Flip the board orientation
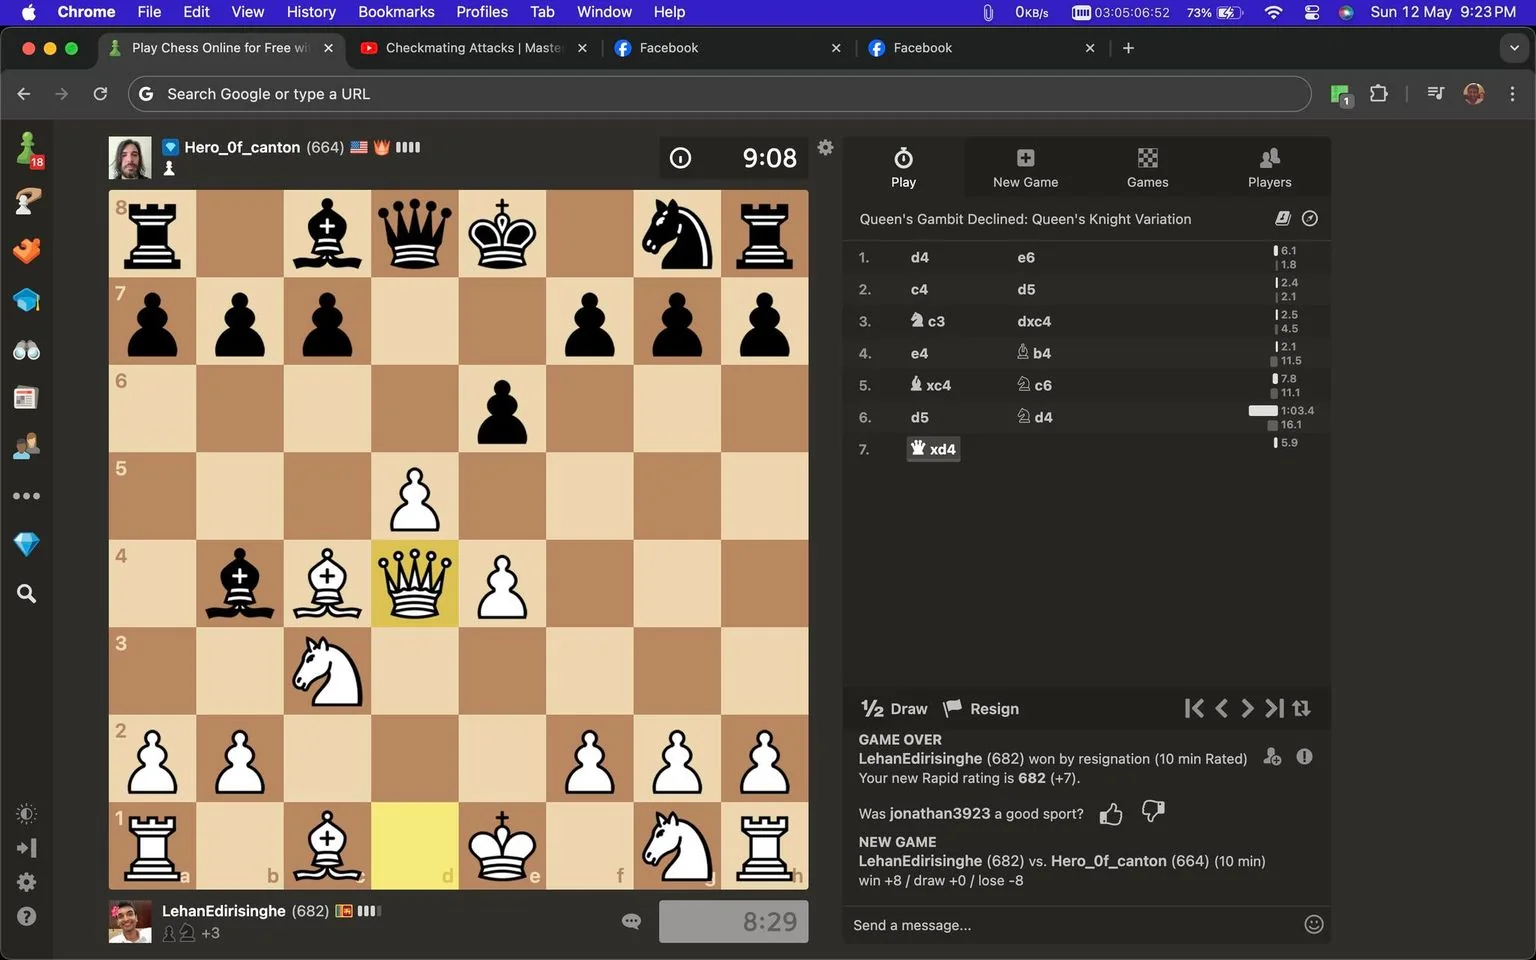 [1301, 708]
